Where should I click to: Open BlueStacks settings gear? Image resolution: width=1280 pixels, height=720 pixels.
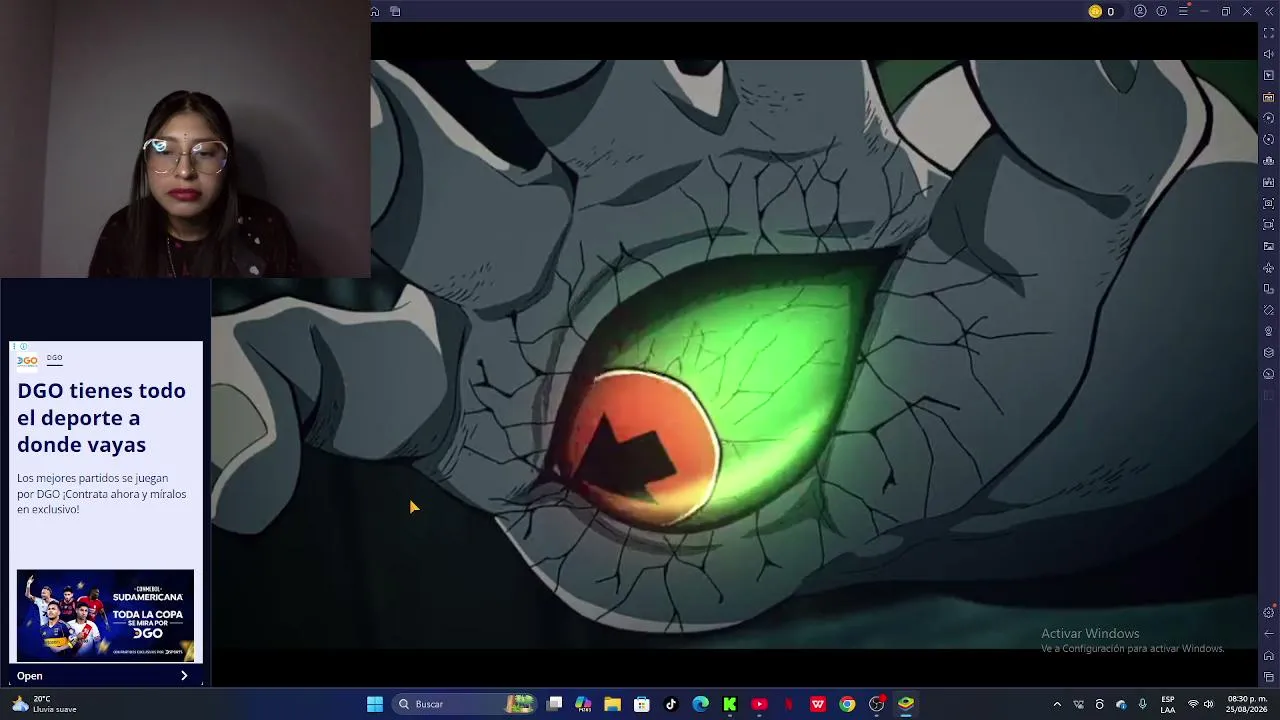click(1269, 612)
